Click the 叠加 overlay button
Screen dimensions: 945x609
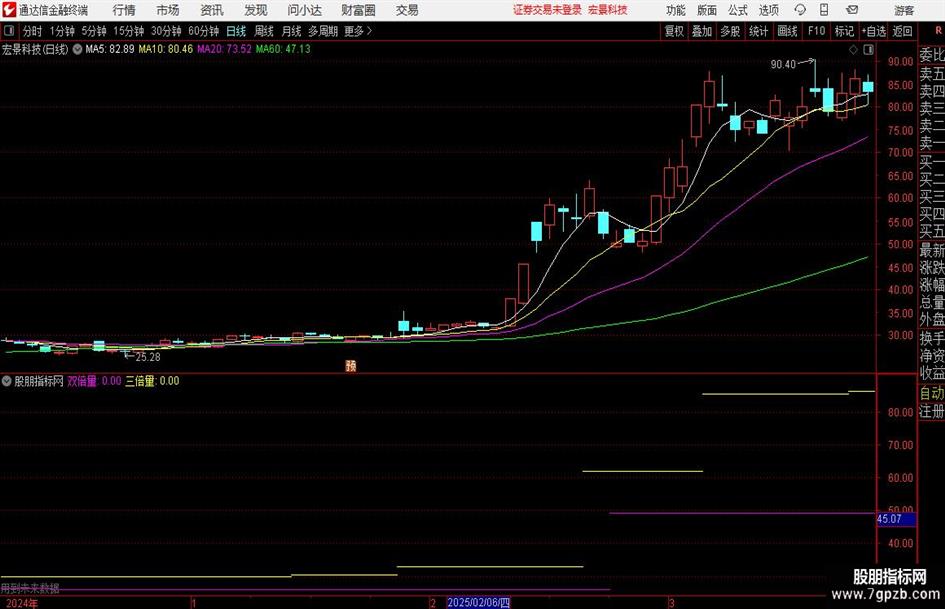point(702,31)
